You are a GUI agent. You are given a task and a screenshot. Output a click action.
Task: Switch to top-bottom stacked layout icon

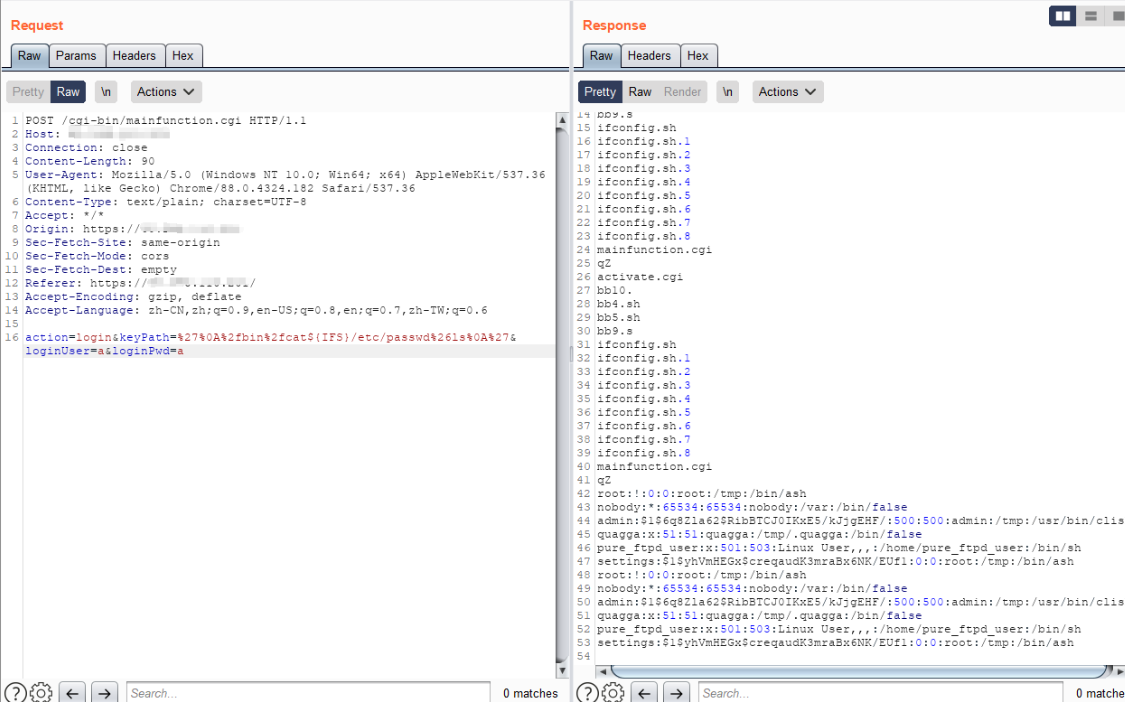pyautogui.click(x=1091, y=16)
